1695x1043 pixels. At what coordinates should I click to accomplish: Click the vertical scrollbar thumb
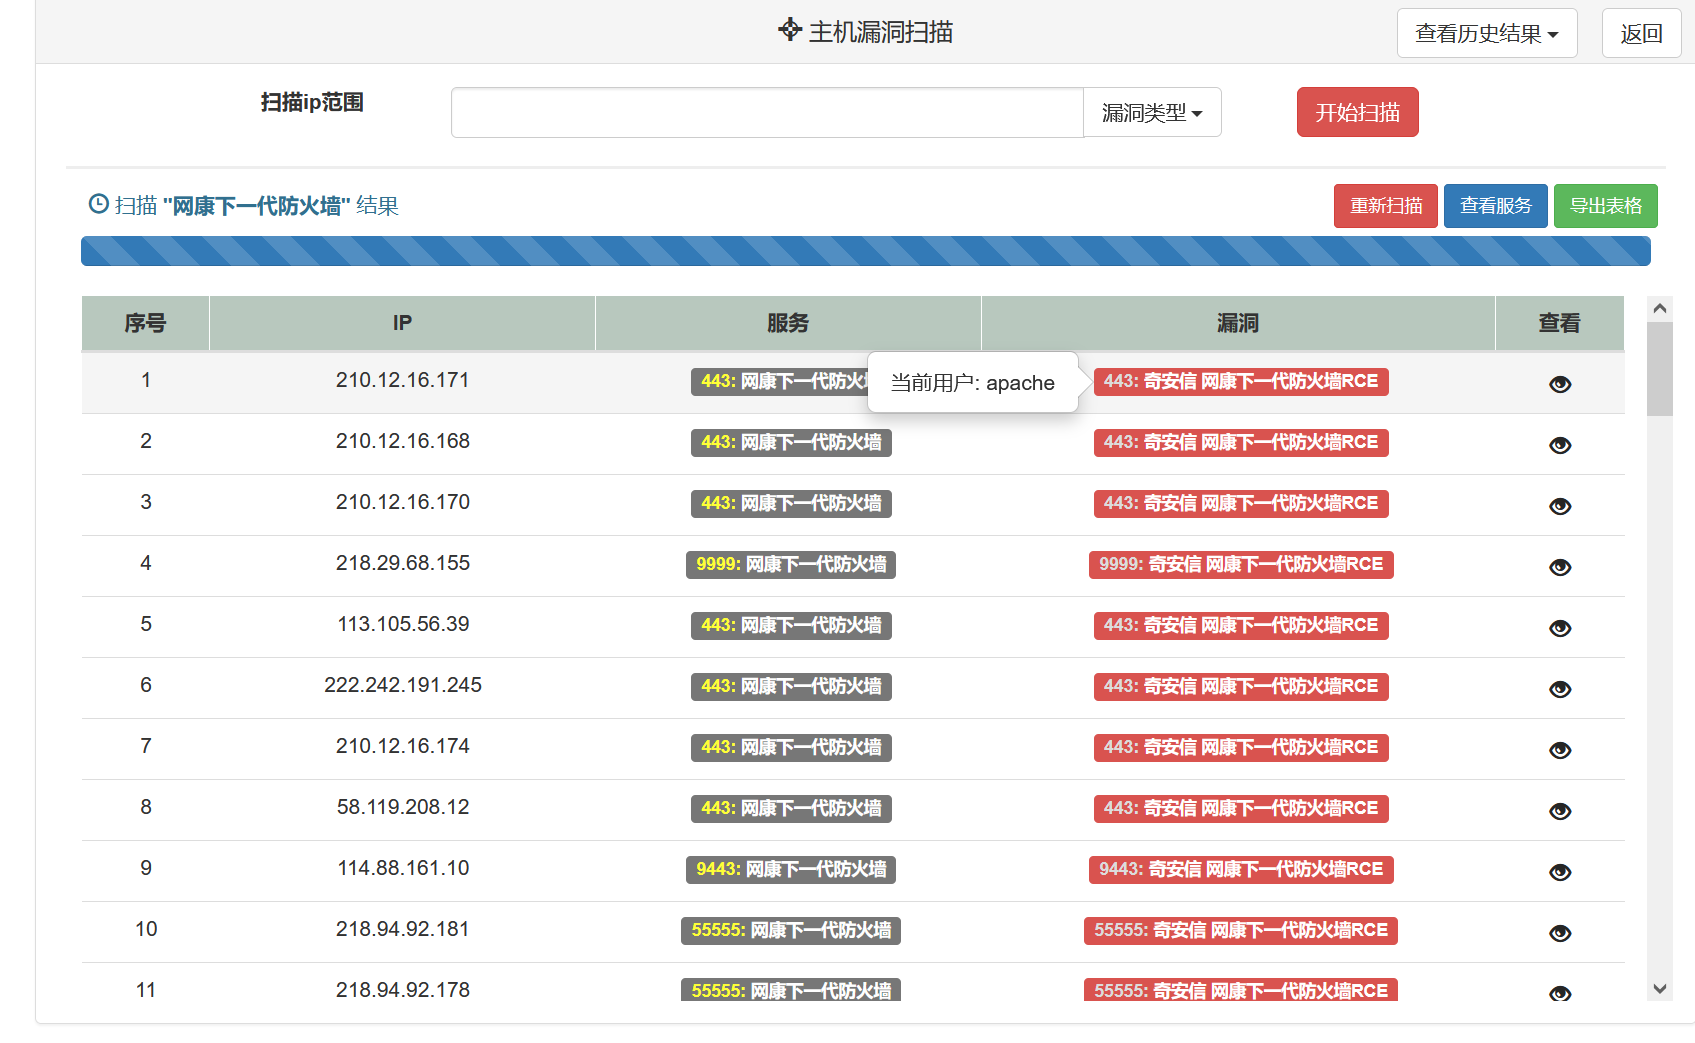(1660, 368)
